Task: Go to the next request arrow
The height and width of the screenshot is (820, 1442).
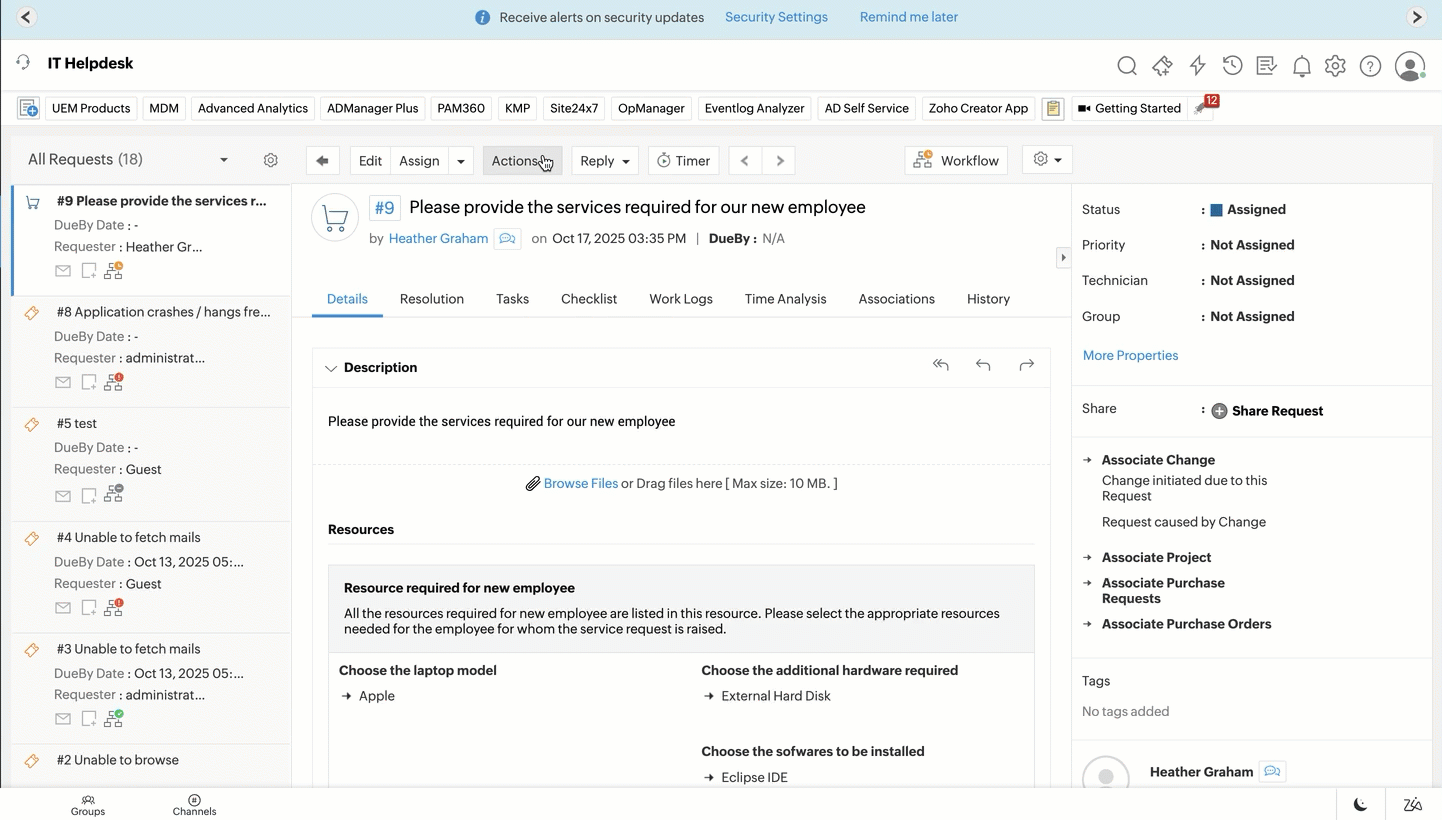Action: [x=779, y=160]
